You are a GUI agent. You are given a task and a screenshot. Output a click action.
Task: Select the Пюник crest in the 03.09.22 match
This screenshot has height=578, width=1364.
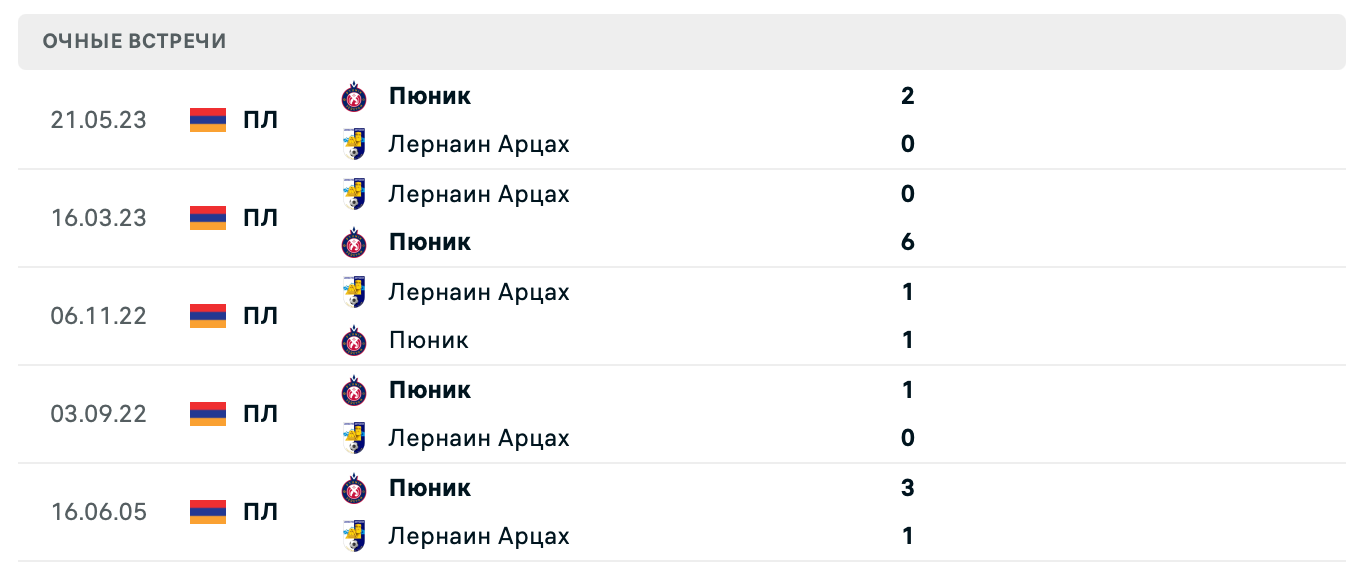click(355, 389)
